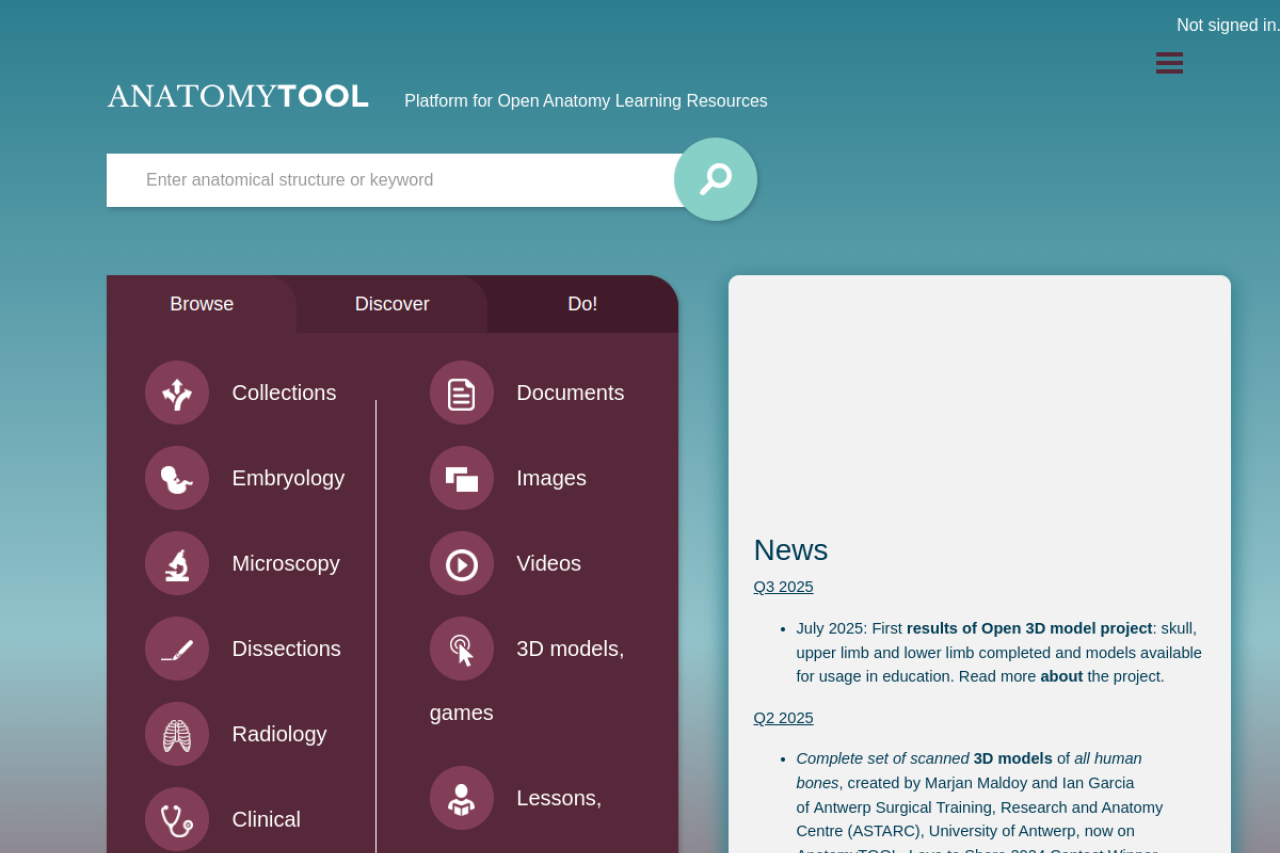
Task: Click the Clinical stethoscope icon
Action: pos(177,819)
